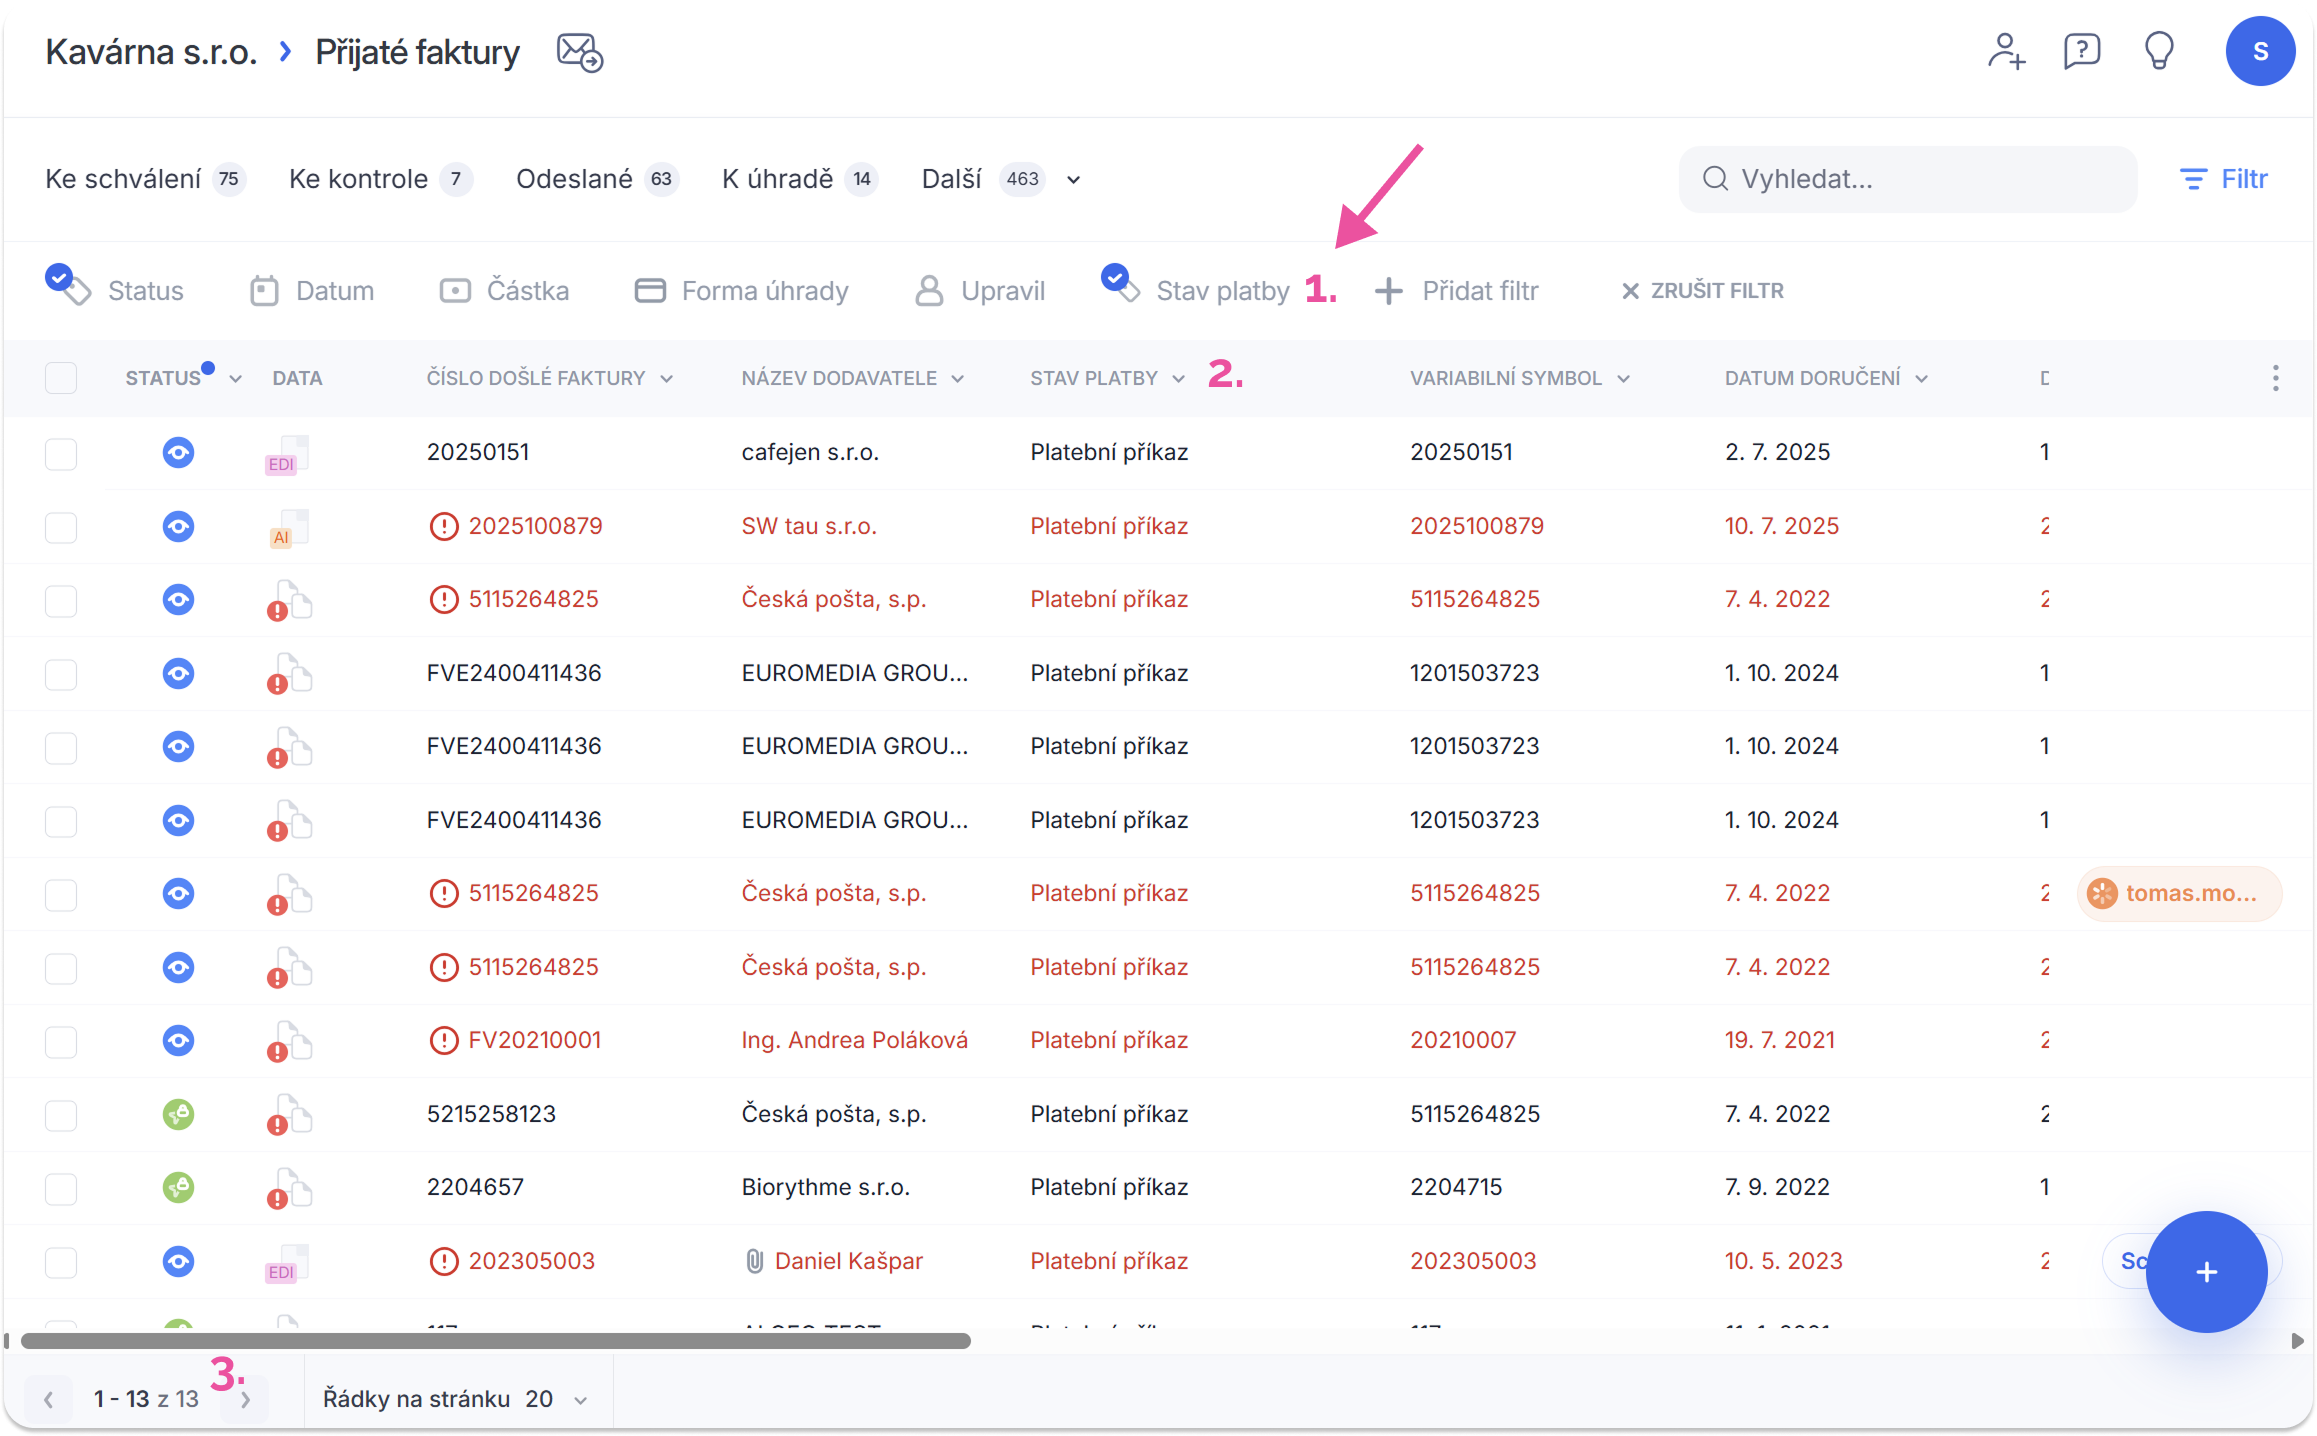Open the help question bubble icon

[2082, 51]
